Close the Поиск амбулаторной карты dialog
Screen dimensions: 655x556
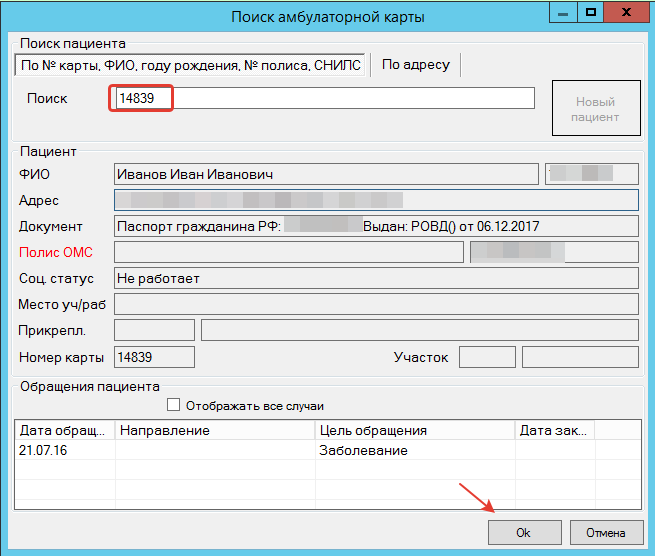click(x=629, y=13)
